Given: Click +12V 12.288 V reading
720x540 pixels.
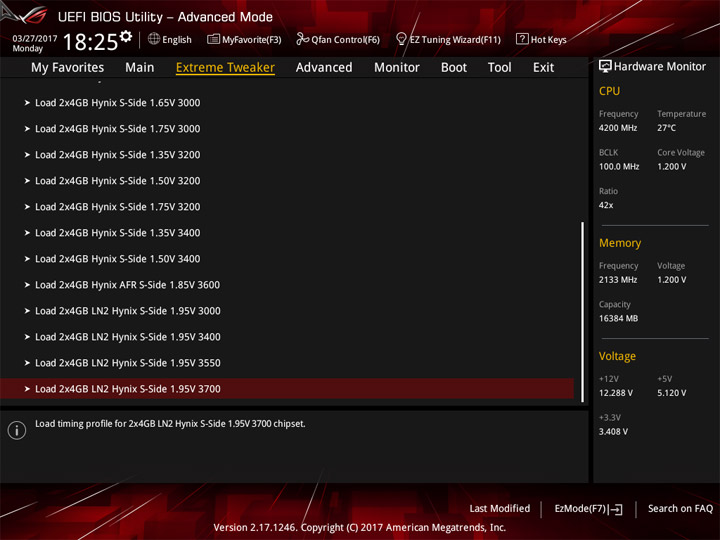Looking at the screenshot, I should point(616,393).
